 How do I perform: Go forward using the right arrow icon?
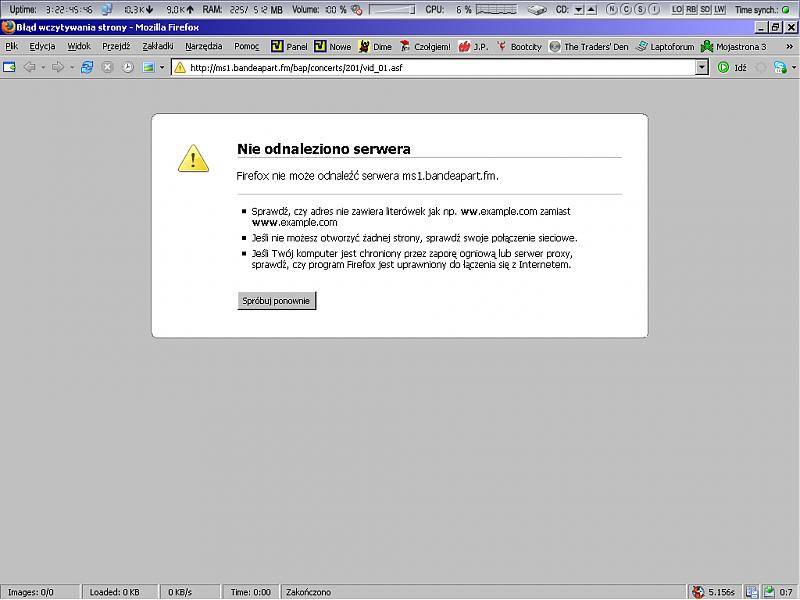tap(58, 67)
